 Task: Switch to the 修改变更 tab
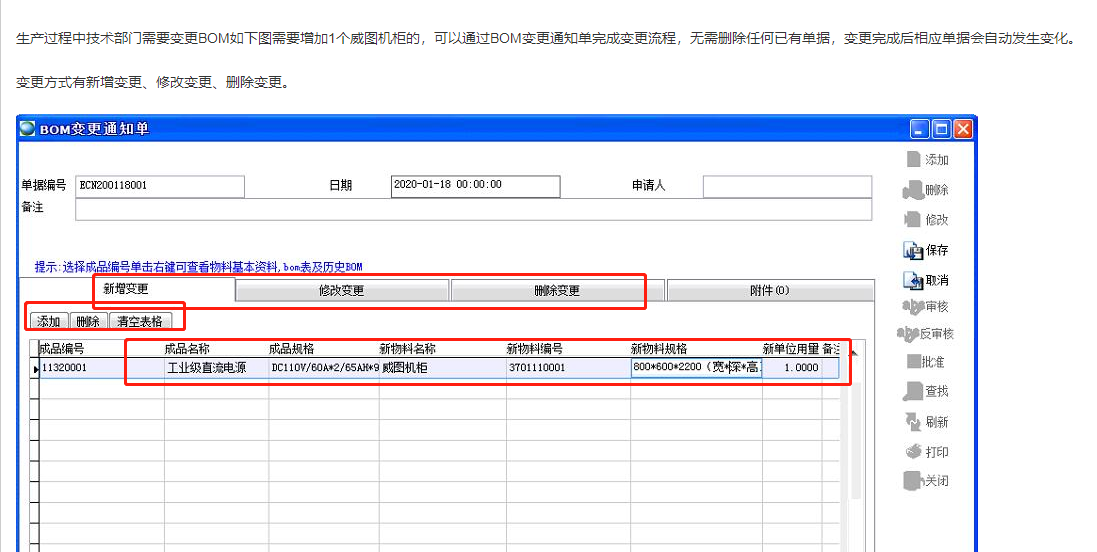(x=342, y=290)
